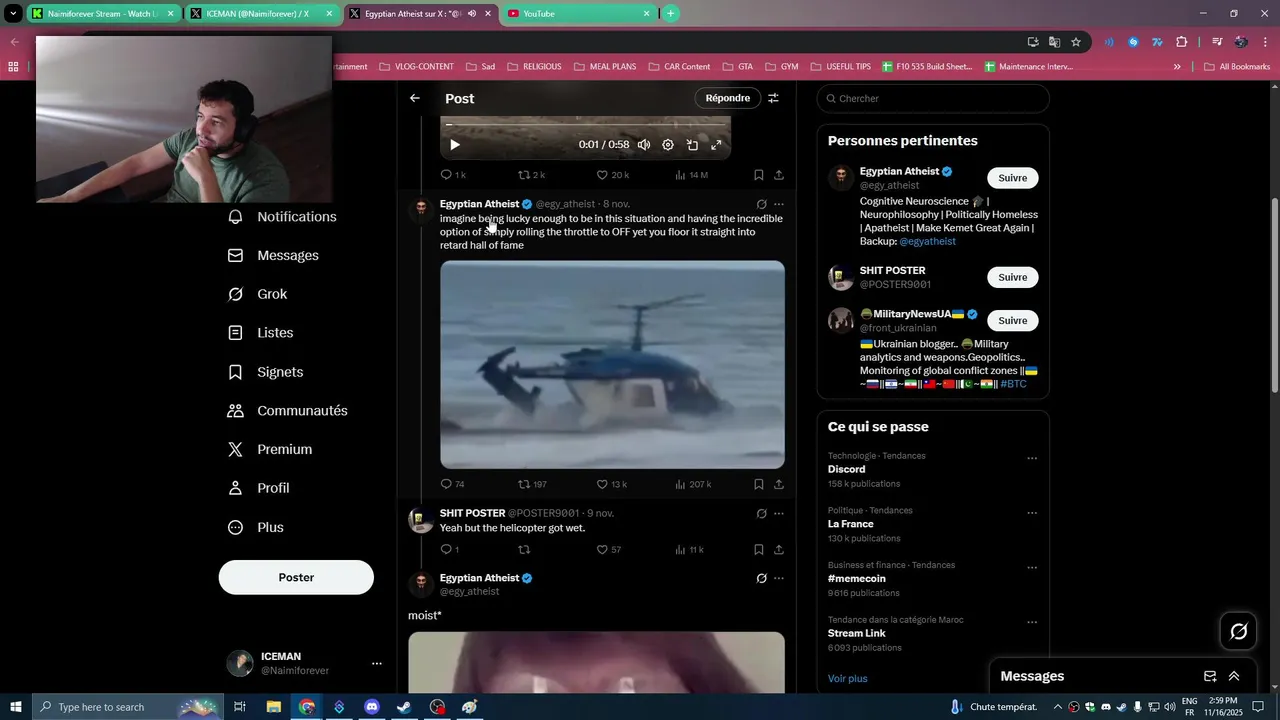Click the video progress bar
Image resolution: width=1280 pixels, height=720 pixels.
585,125
